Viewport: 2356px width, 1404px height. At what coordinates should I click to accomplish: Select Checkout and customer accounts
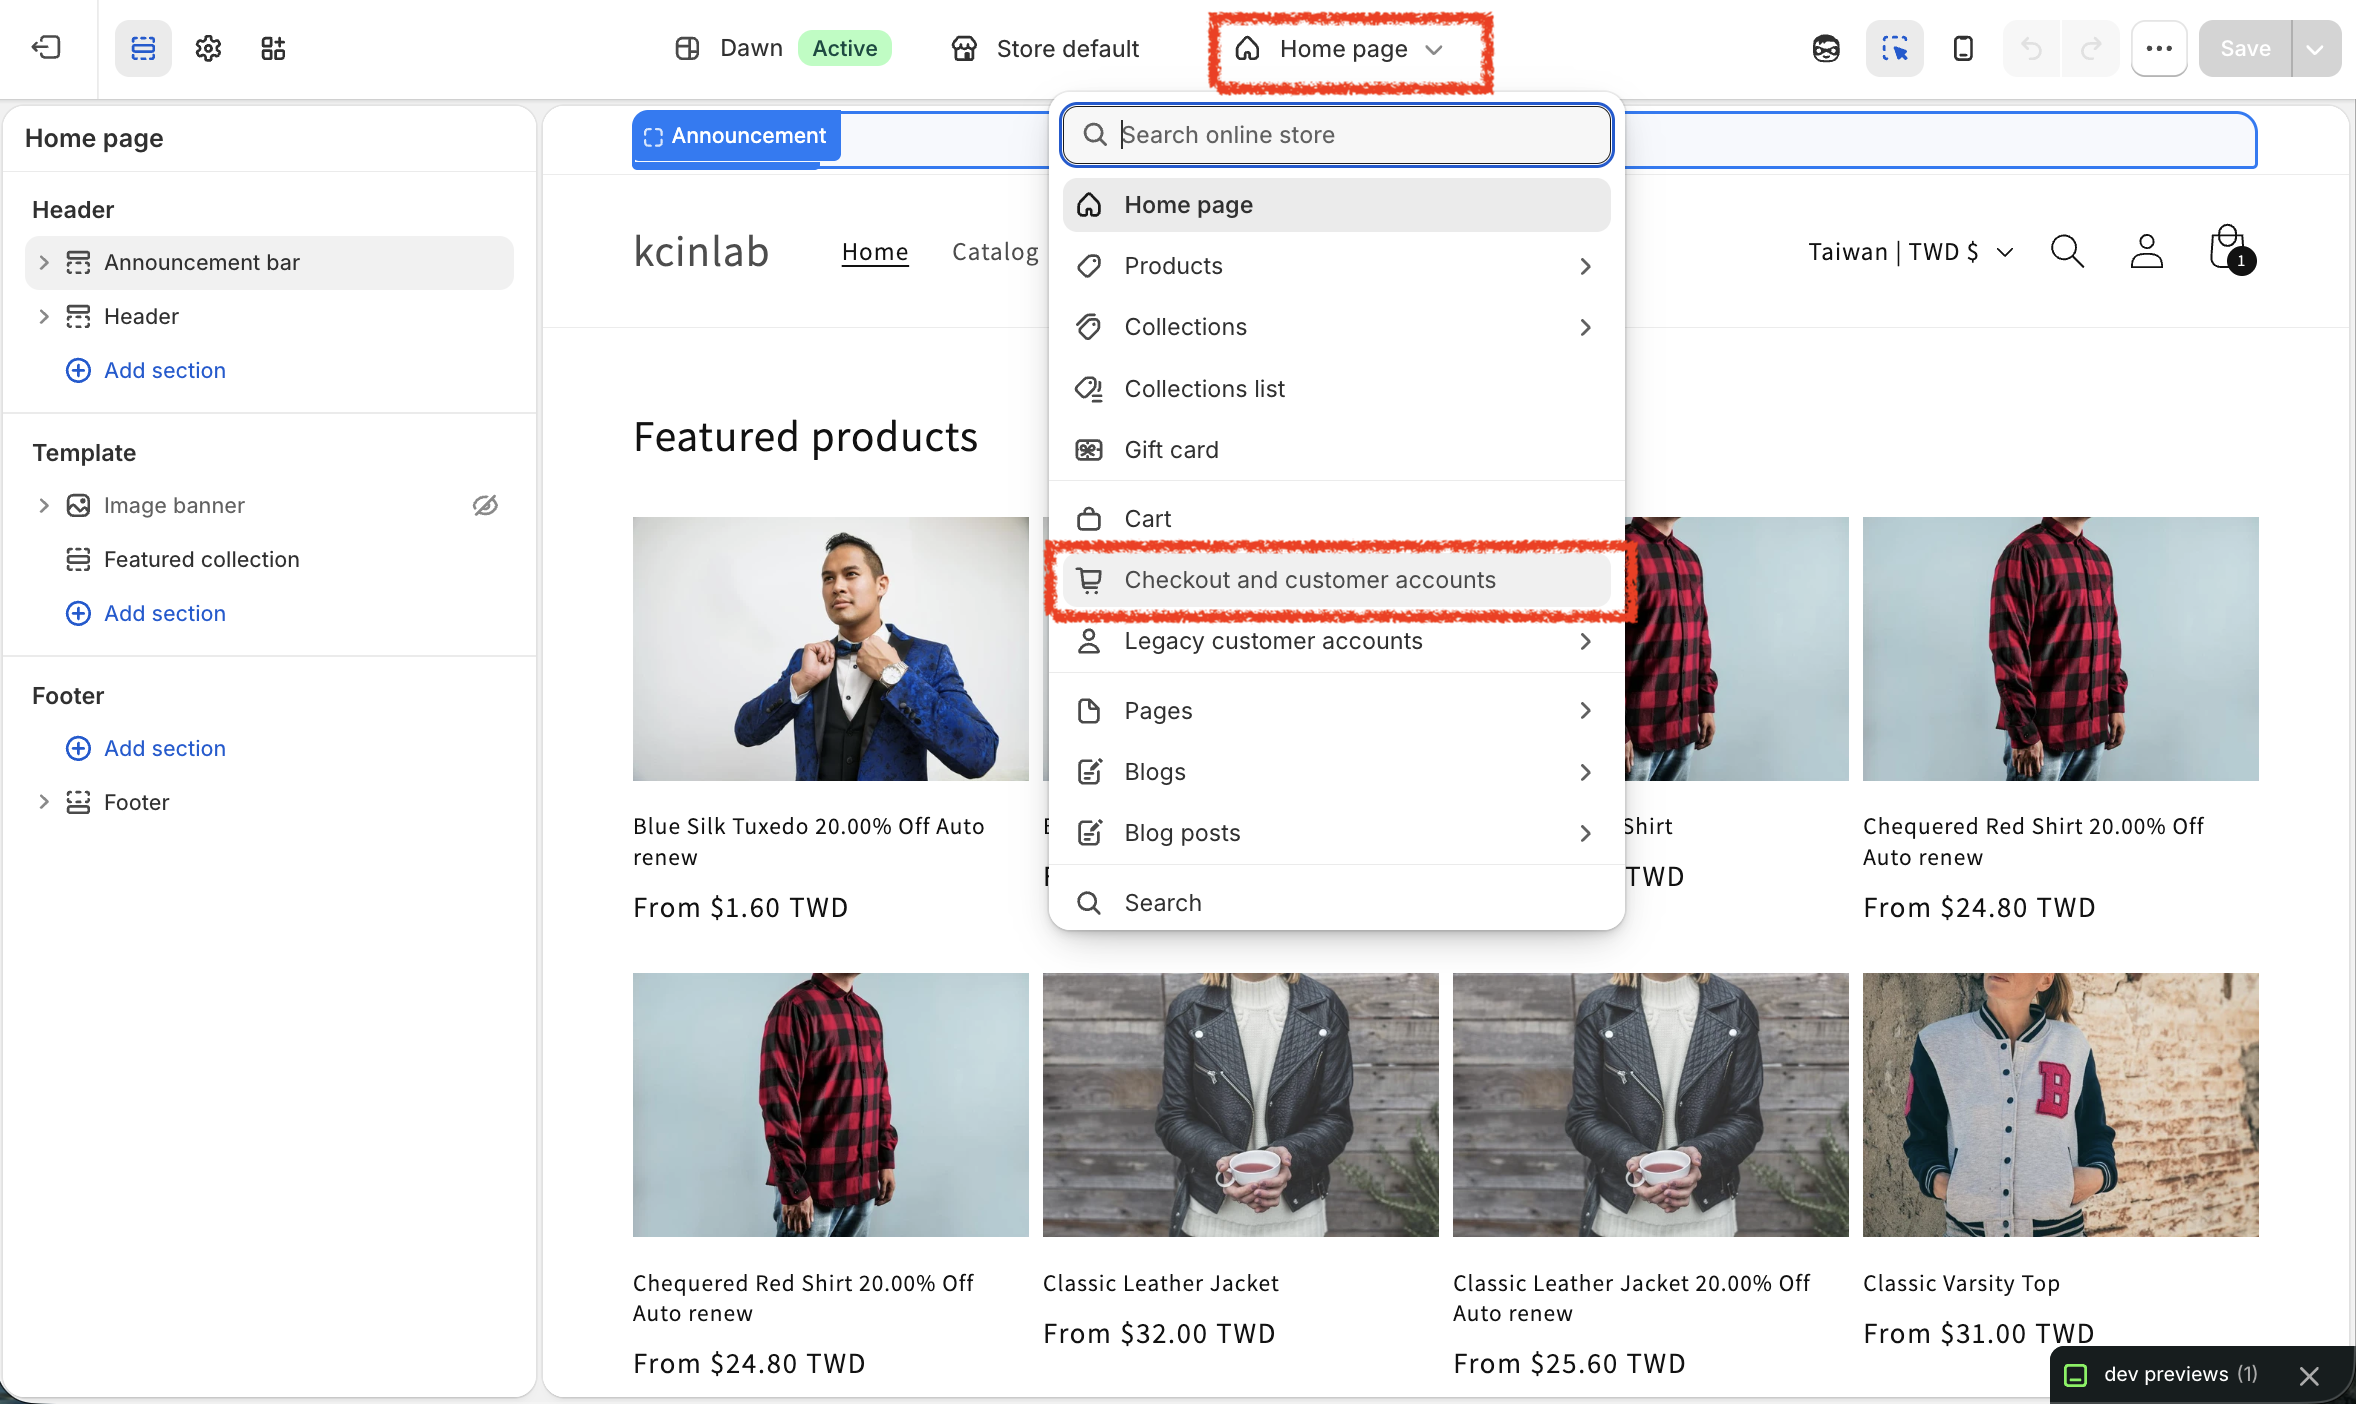point(1336,580)
